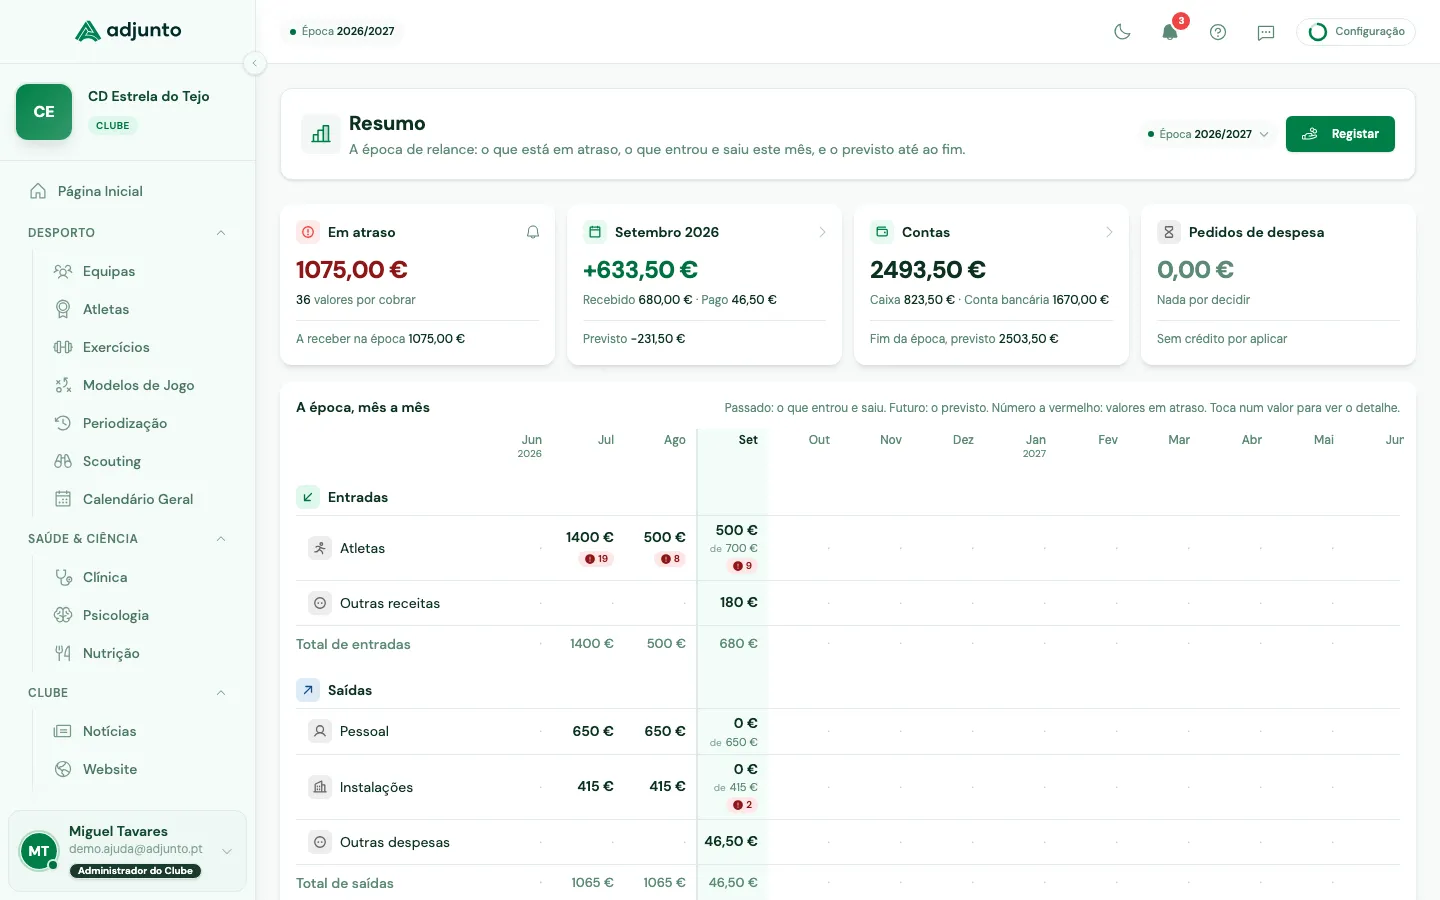Click the Administrador do Clube badge
Viewport: 1440px width, 900px height.
pyautogui.click(x=135, y=871)
